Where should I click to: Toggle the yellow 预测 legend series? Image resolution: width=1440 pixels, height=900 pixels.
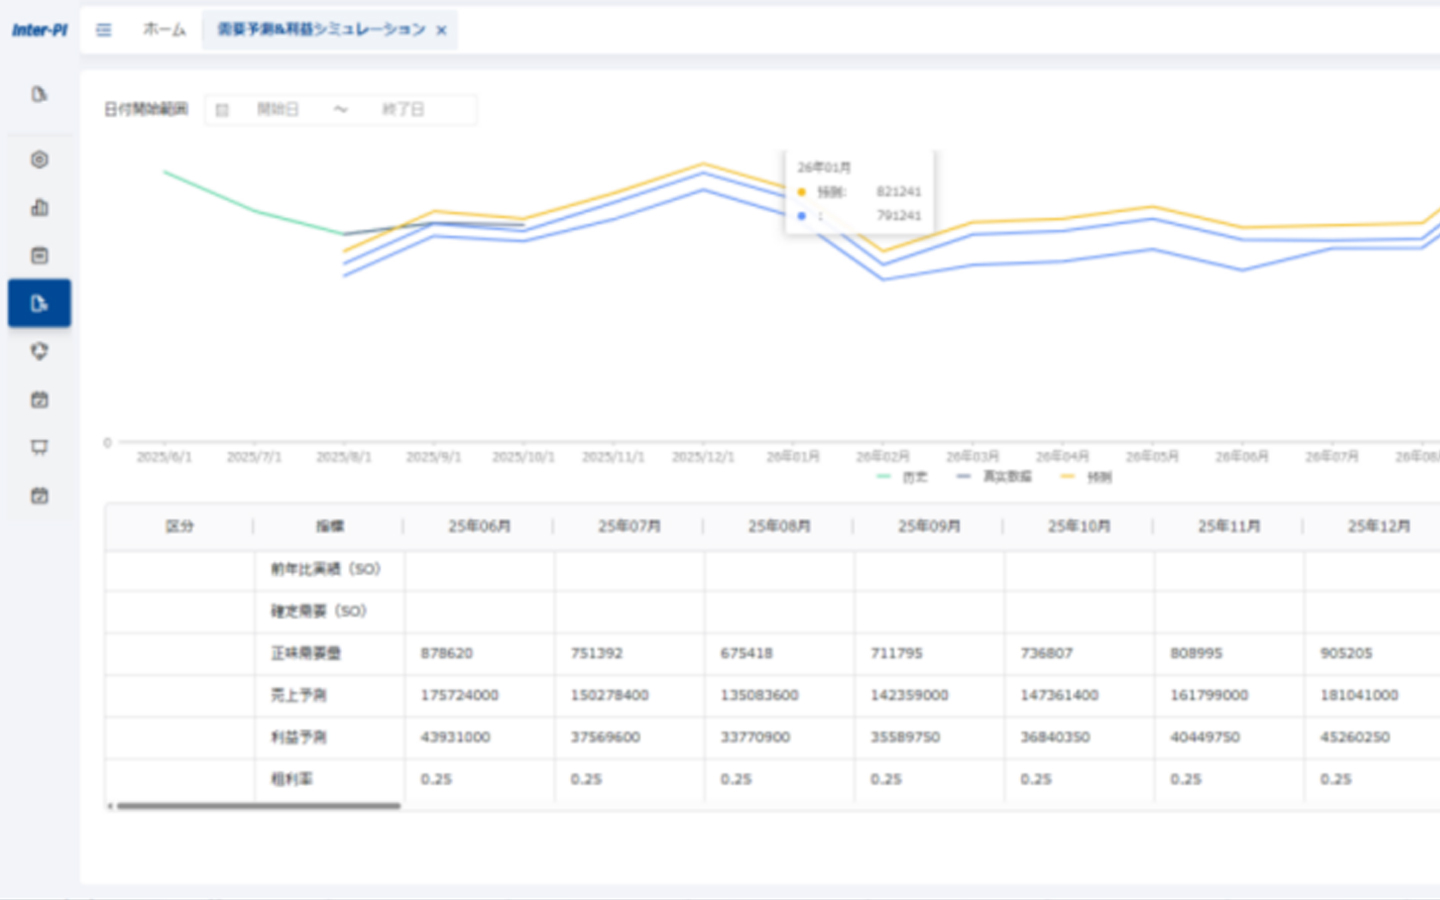(x=1086, y=477)
